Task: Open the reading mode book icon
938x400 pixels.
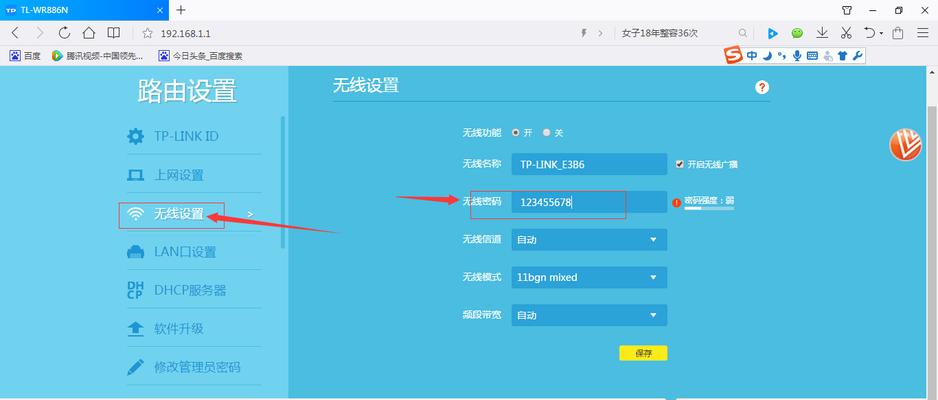Action: [x=113, y=33]
